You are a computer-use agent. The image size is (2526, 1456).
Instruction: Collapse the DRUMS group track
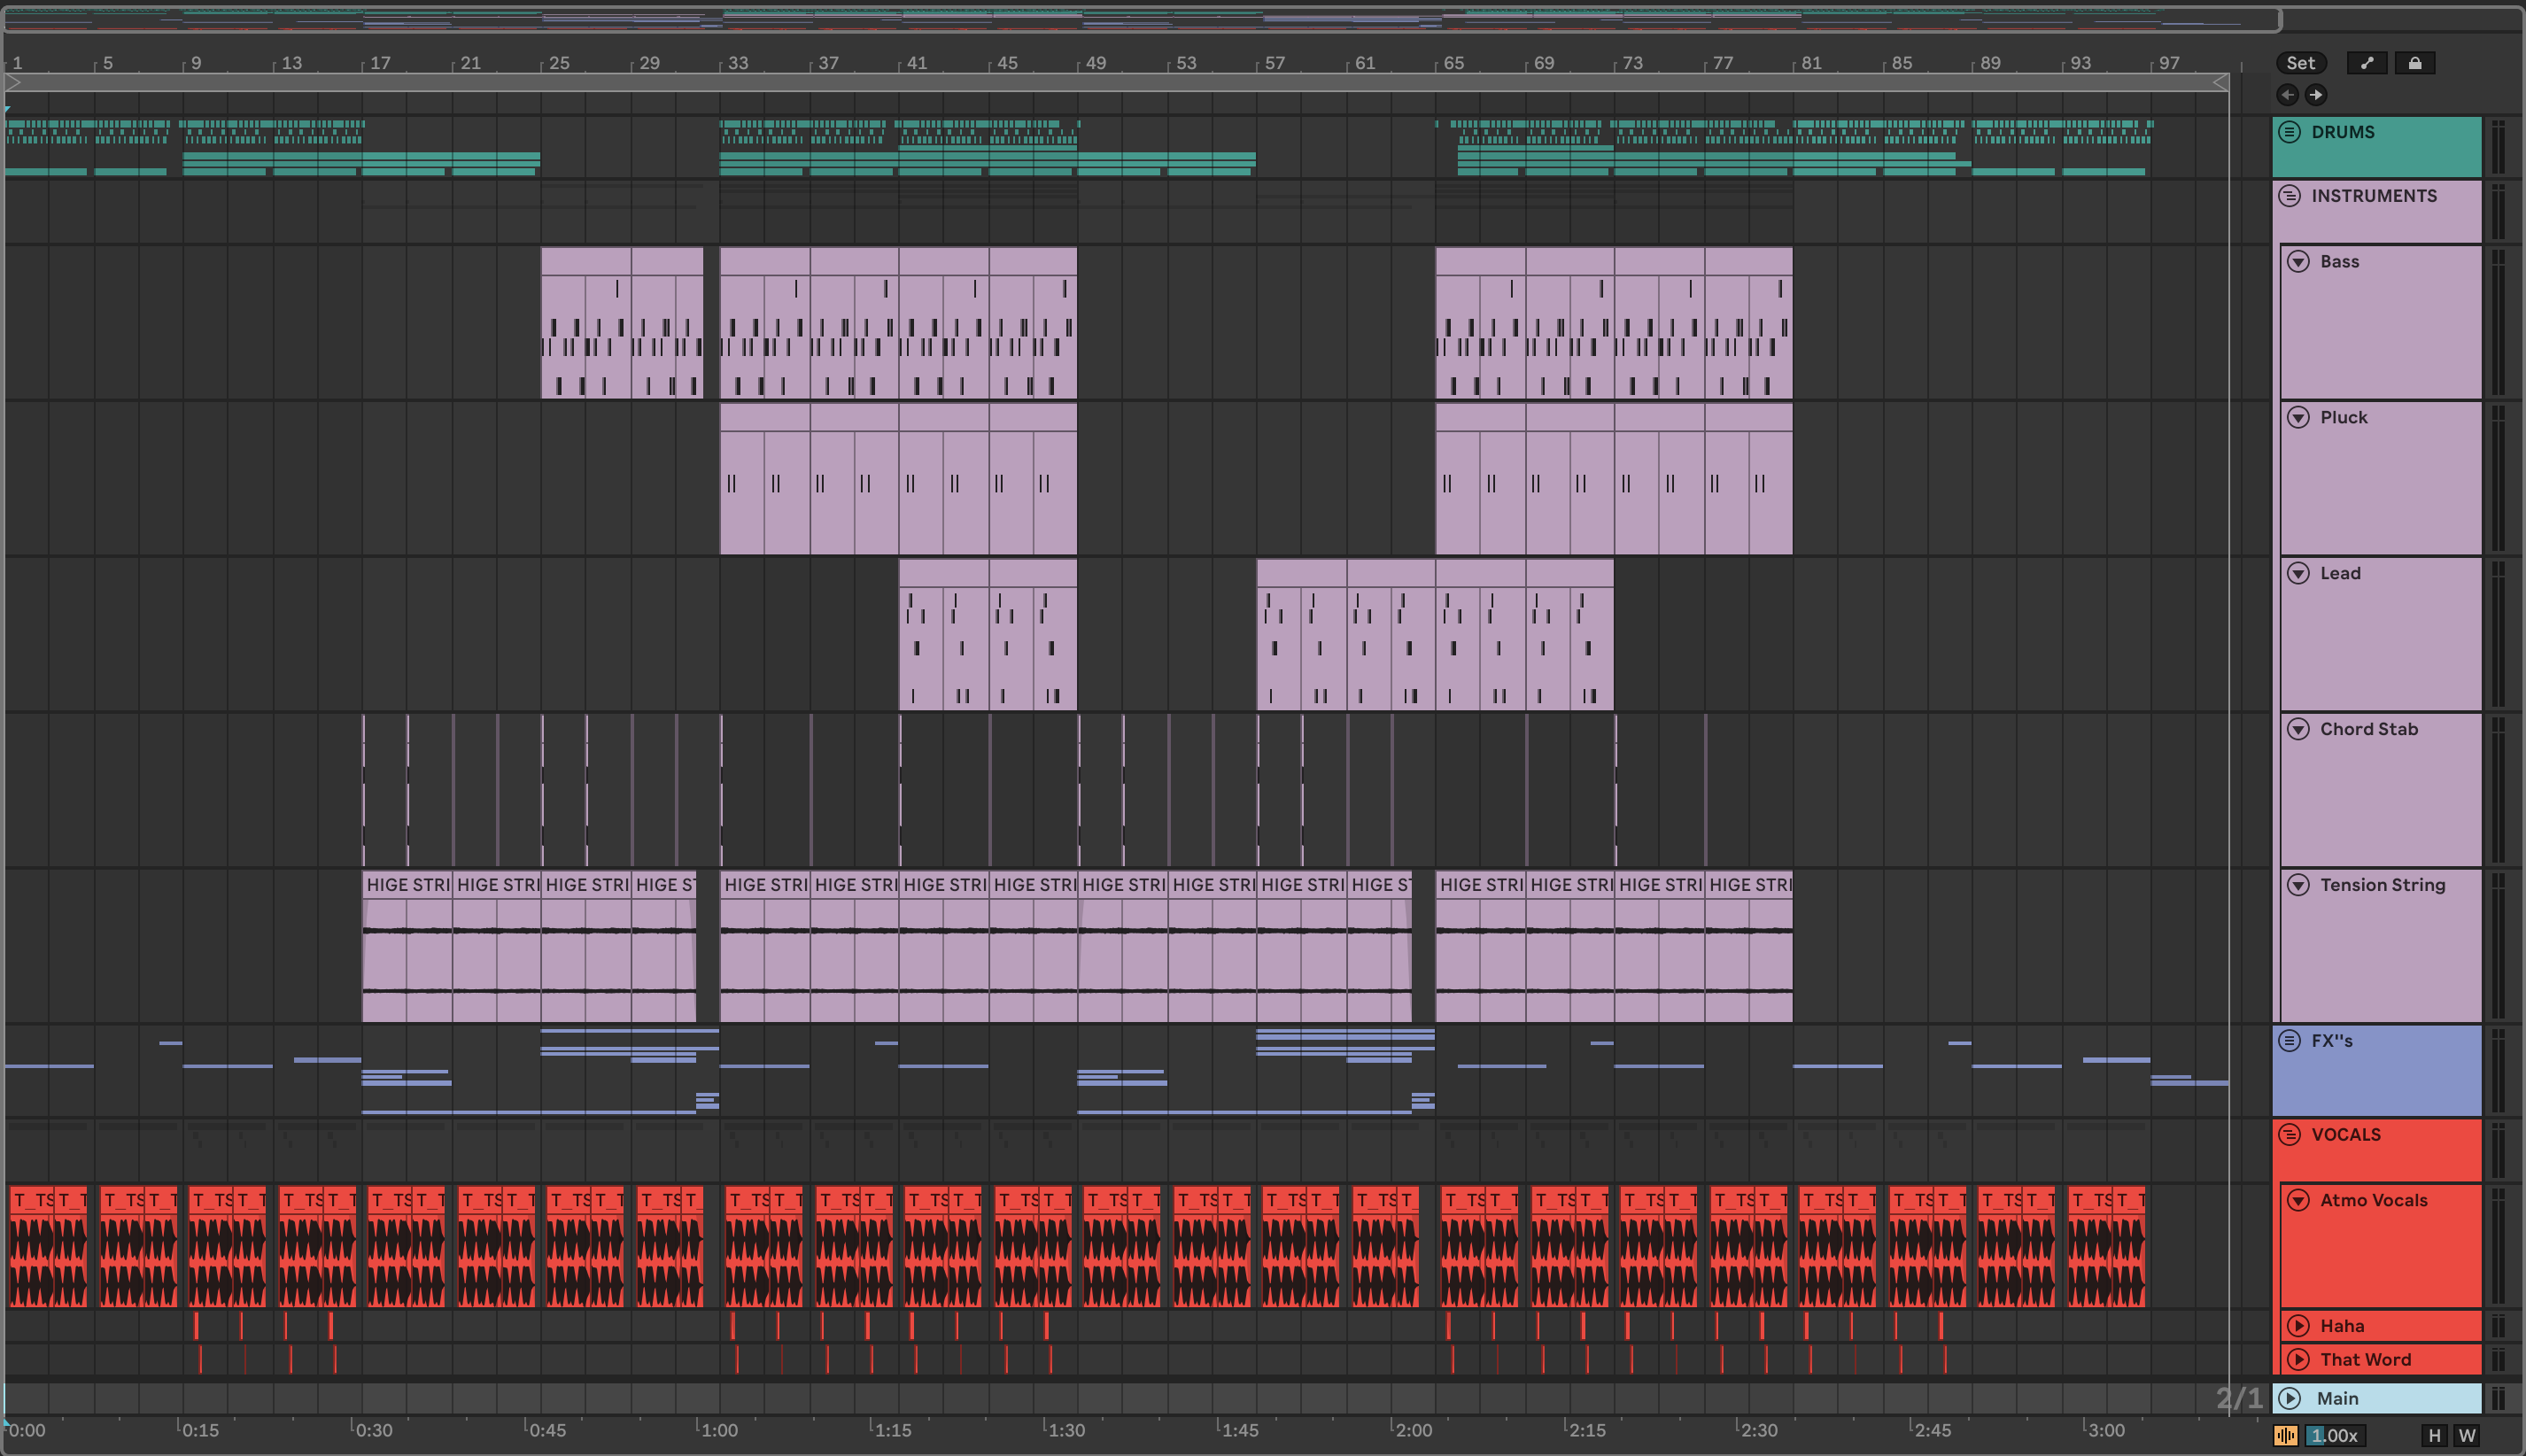(2290, 132)
